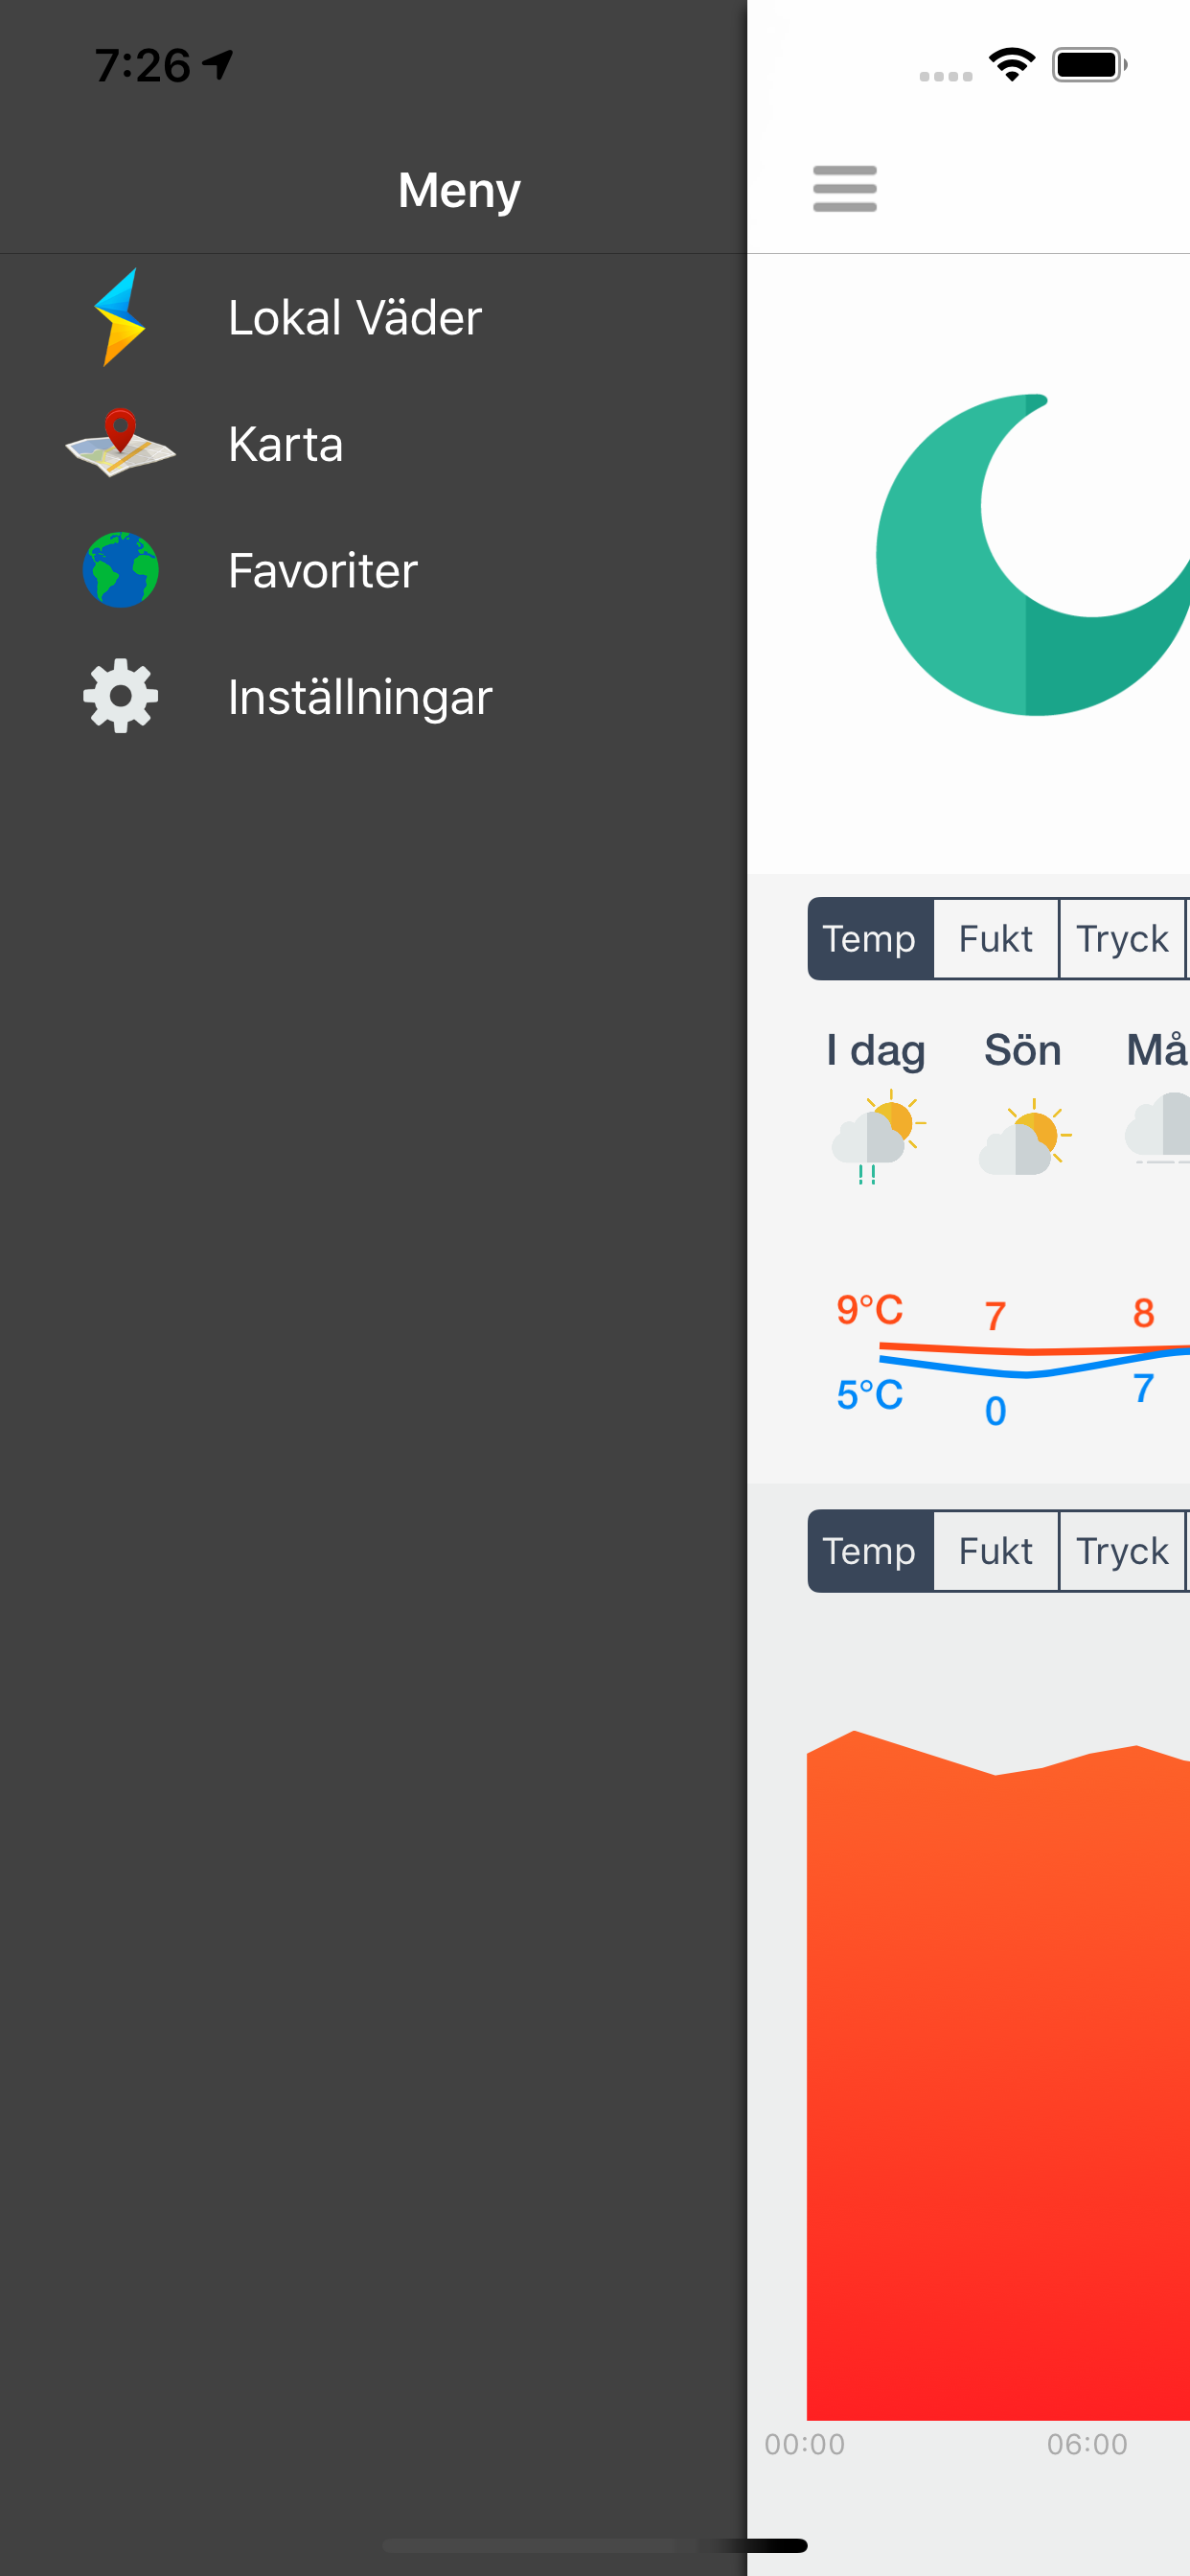Viewport: 1190px width, 2576px height.
Task: Open Karta menu entry
Action: click(x=285, y=443)
